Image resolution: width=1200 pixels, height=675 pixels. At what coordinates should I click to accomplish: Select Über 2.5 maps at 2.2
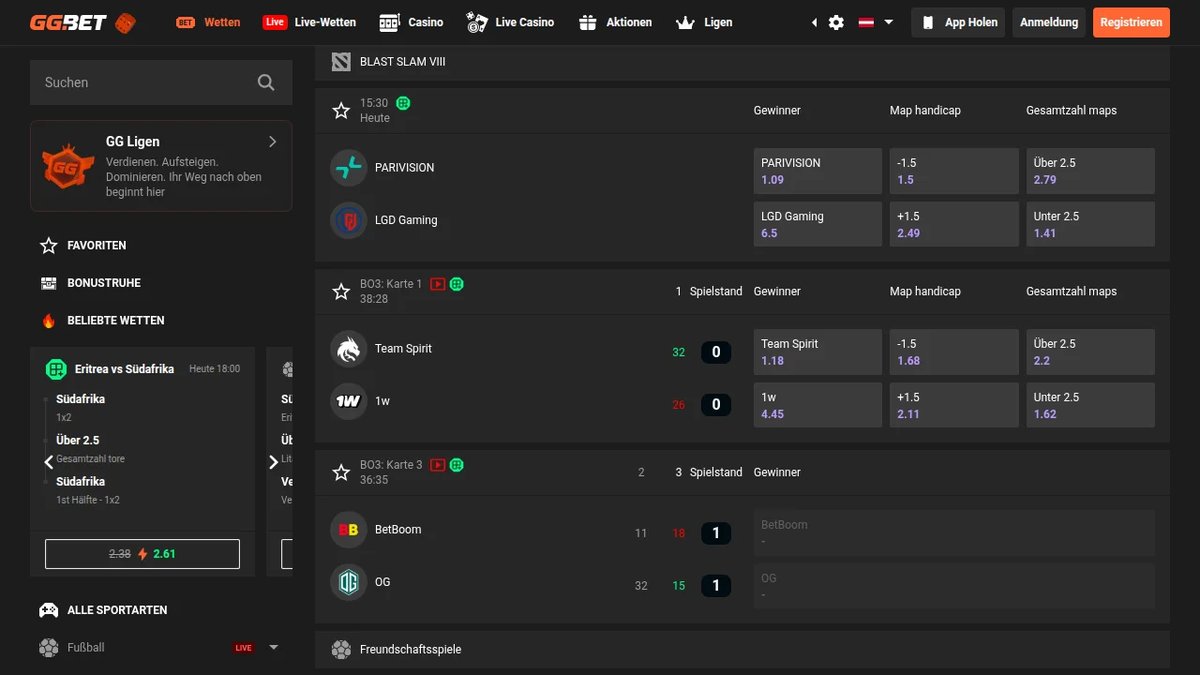pos(1091,352)
